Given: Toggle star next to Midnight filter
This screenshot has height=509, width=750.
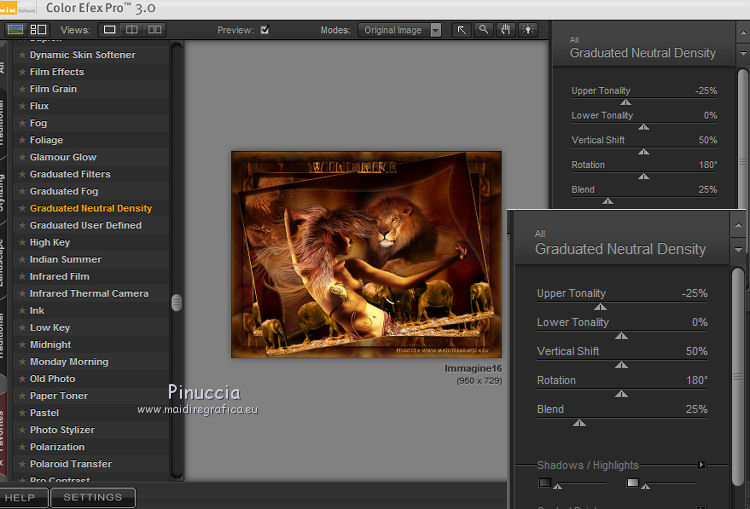Looking at the screenshot, I should point(22,345).
